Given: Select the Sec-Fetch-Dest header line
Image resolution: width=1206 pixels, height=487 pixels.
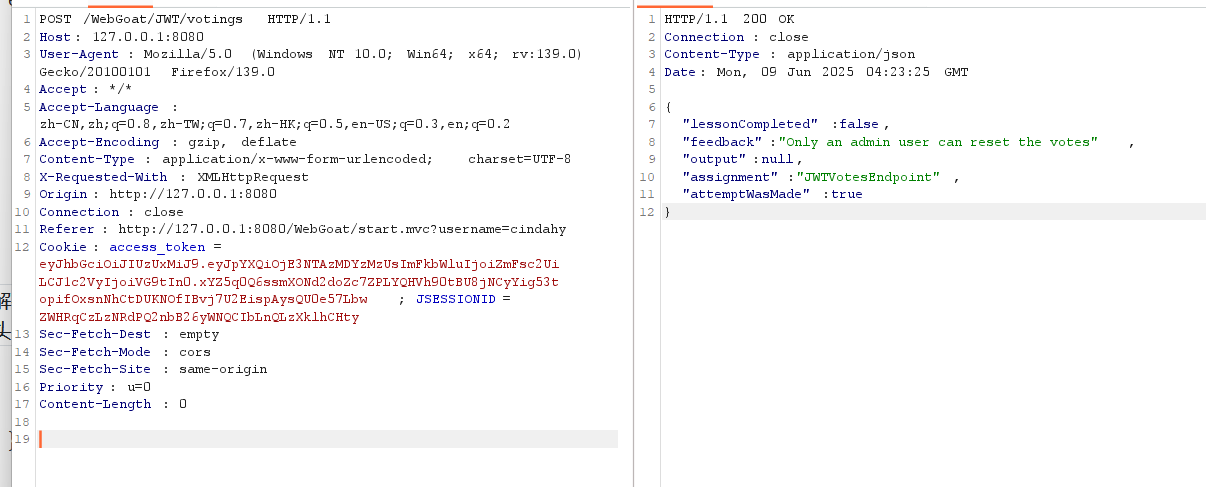Looking at the screenshot, I should 128,334.
